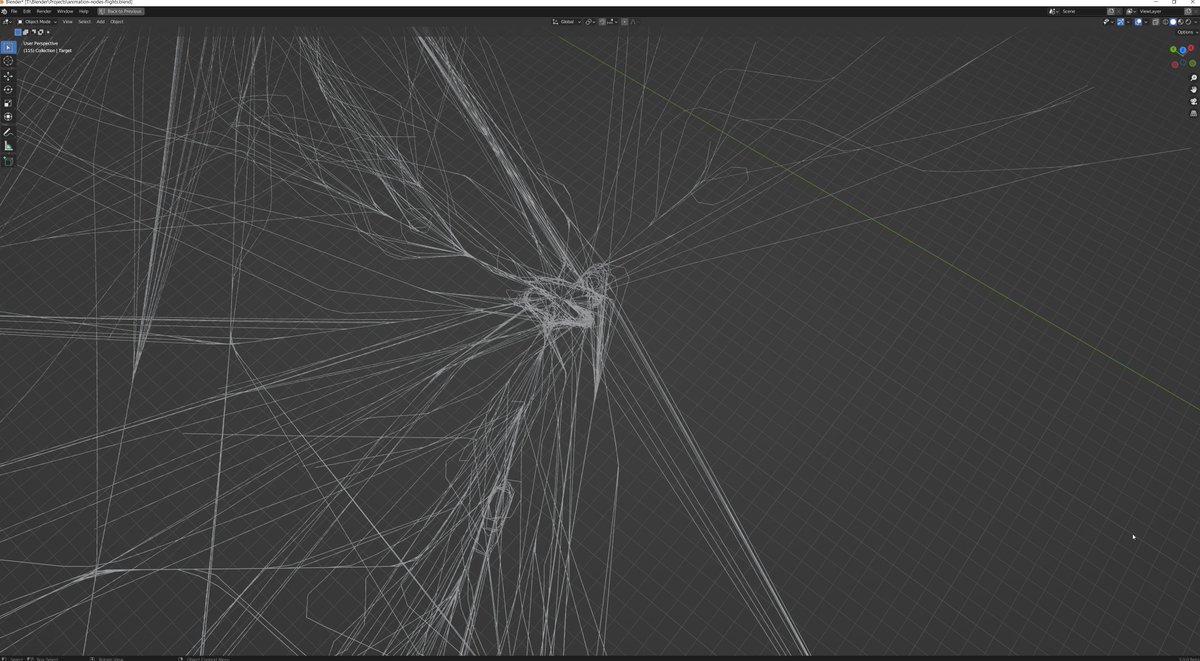This screenshot has width=1200, height=661.
Task: Activate the Move tool
Action: (x=8, y=76)
